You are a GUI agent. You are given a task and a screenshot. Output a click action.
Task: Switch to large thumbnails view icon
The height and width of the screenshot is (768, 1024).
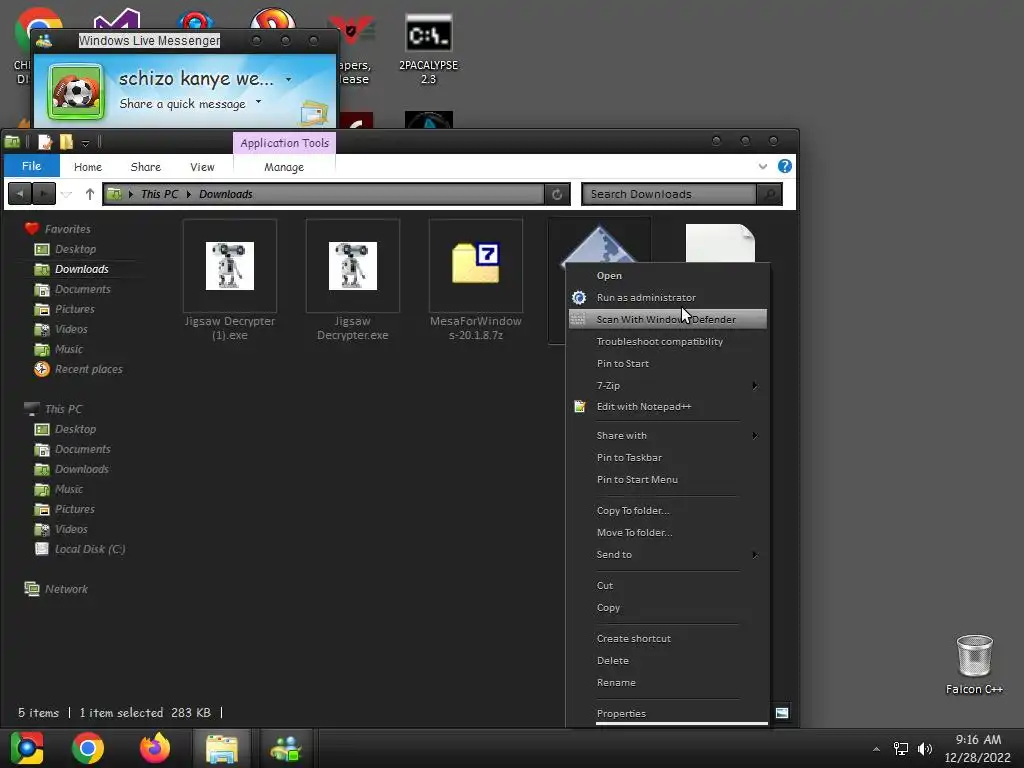[782, 712]
